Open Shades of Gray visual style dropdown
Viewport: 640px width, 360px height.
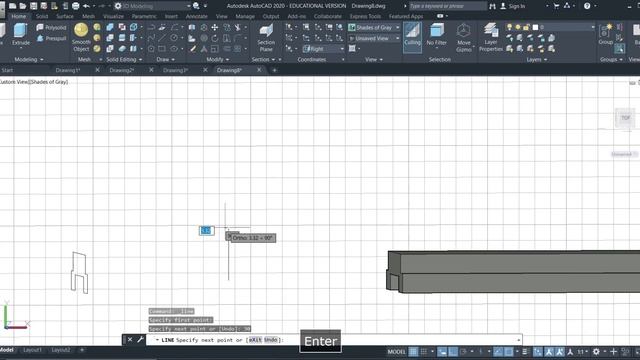coord(374,27)
